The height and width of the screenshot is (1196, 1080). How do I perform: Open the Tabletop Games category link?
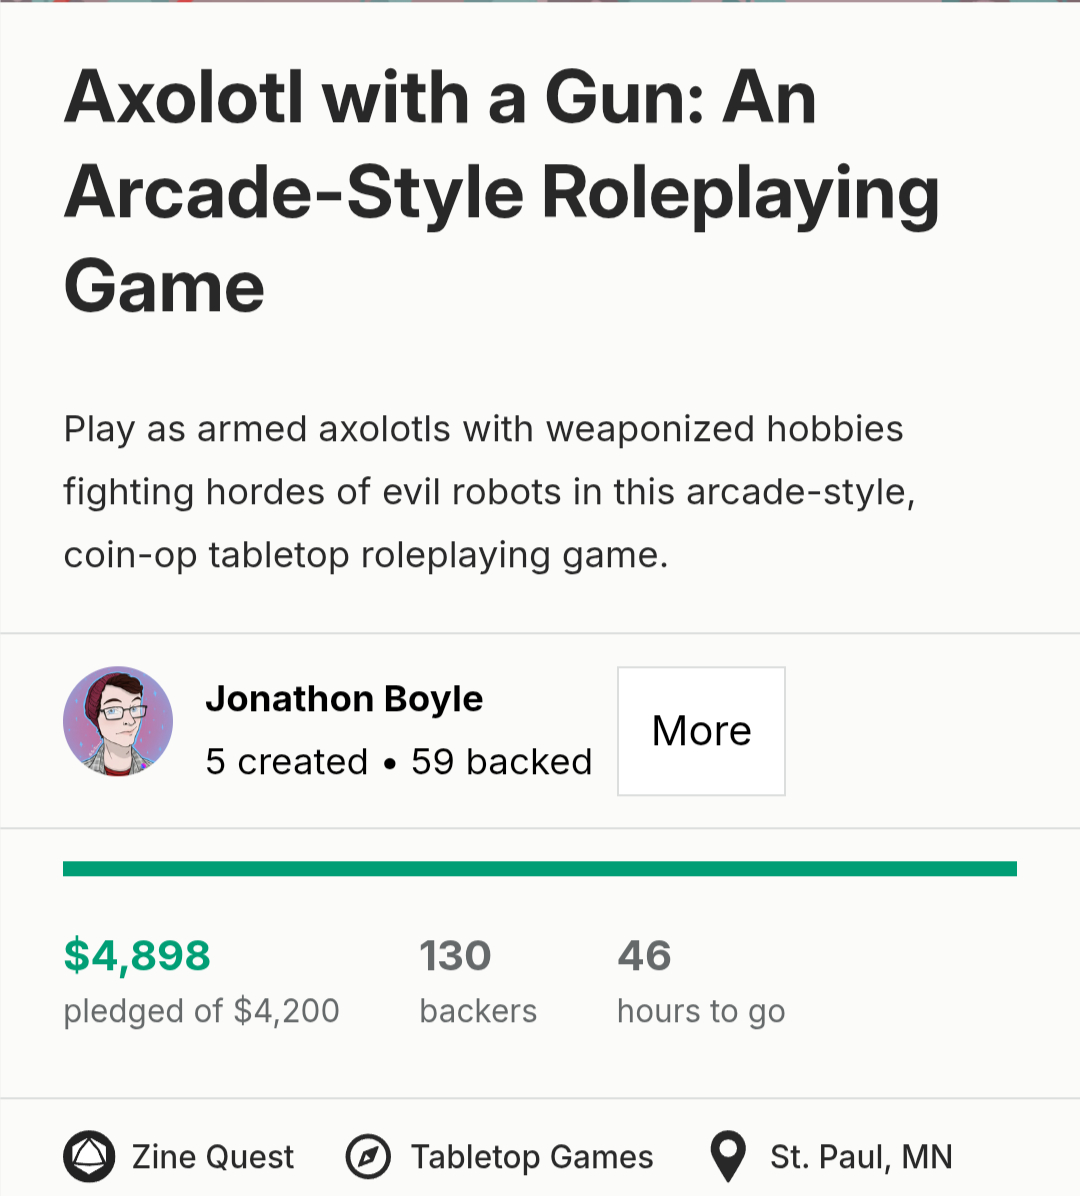532,1157
